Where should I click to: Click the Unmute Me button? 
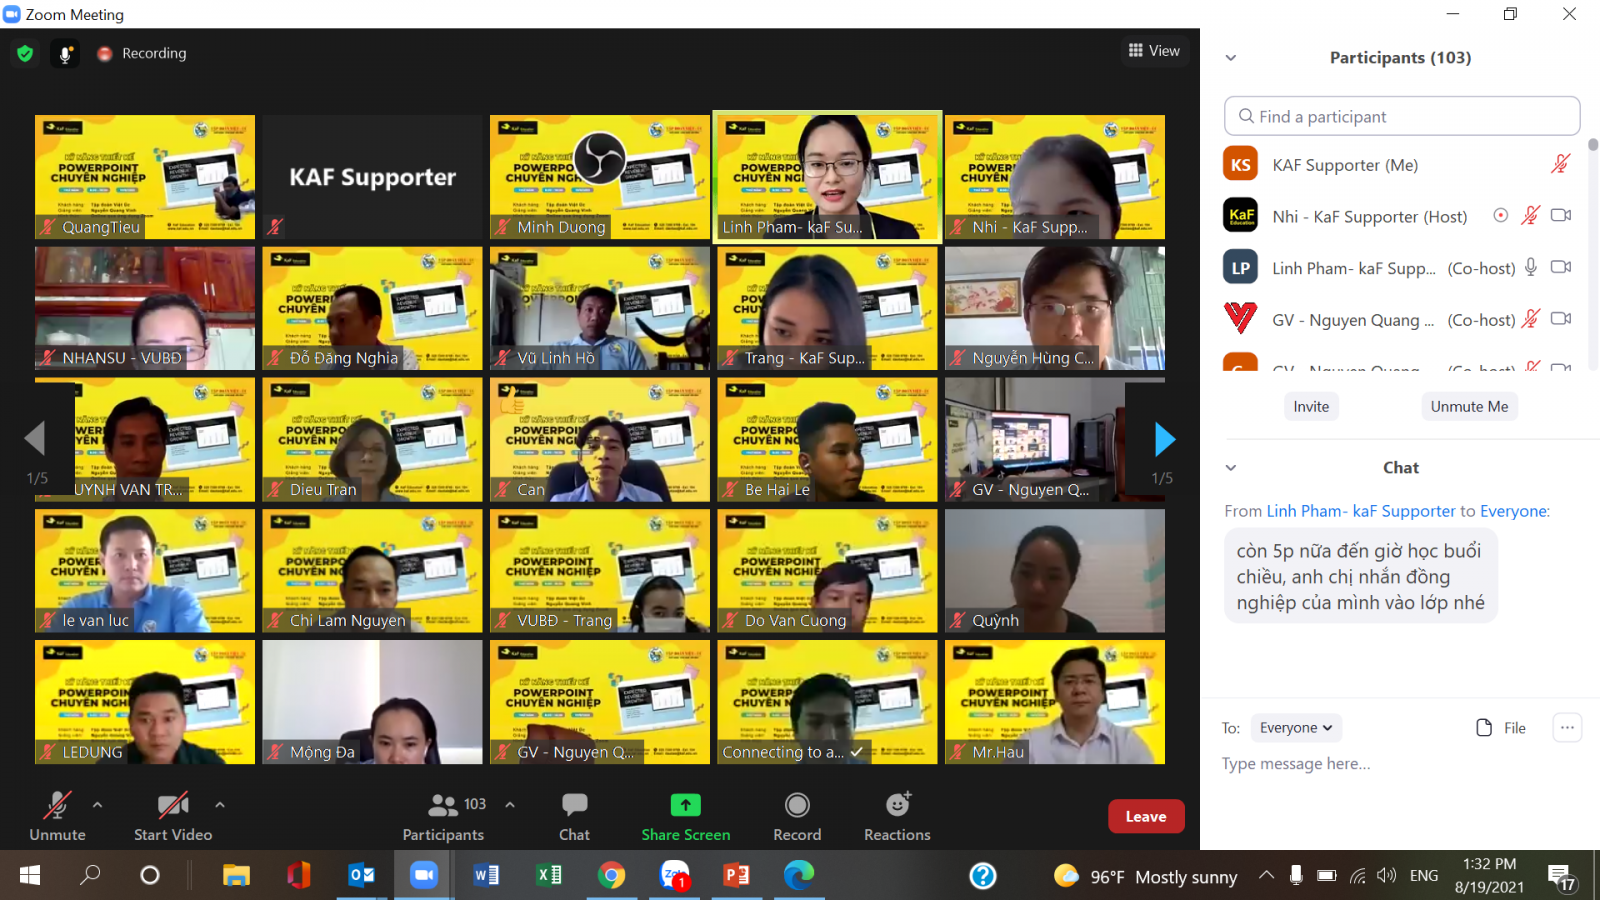click(x=1469, y=406)
